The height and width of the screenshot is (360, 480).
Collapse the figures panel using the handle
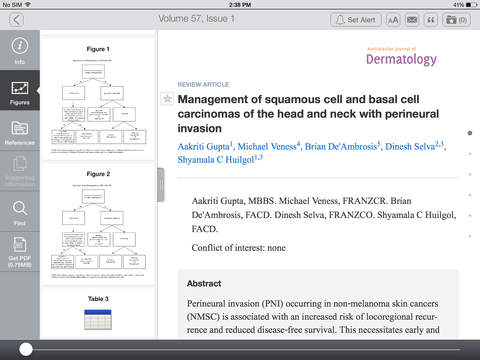161,185
